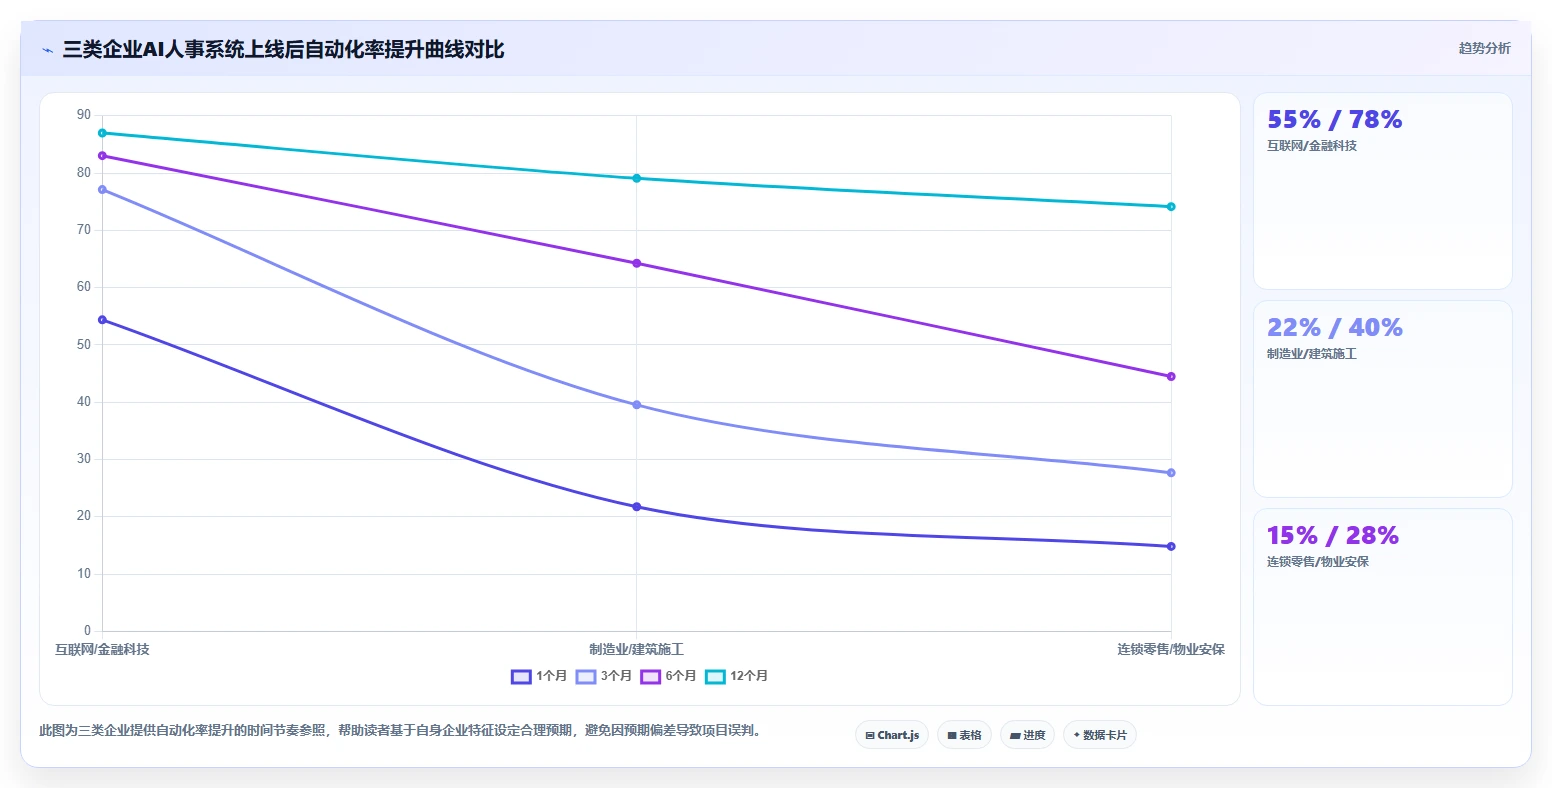This screenshot has width=1552, height=788.
Task: Open the 15% / 28% 连锁零售/物业安保 card
Action: point(1382,607)
